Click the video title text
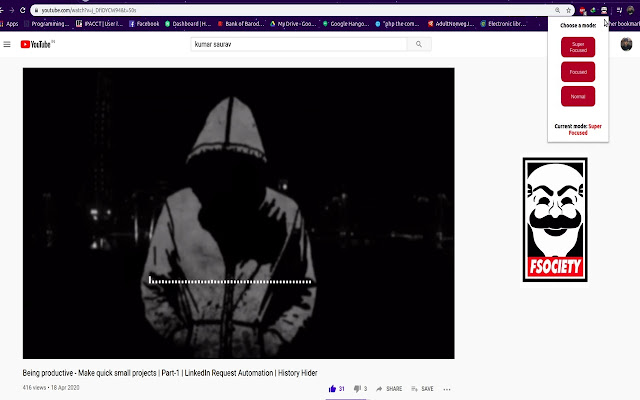The height and width of the screenshot is (400, 640). pos(170,373)
